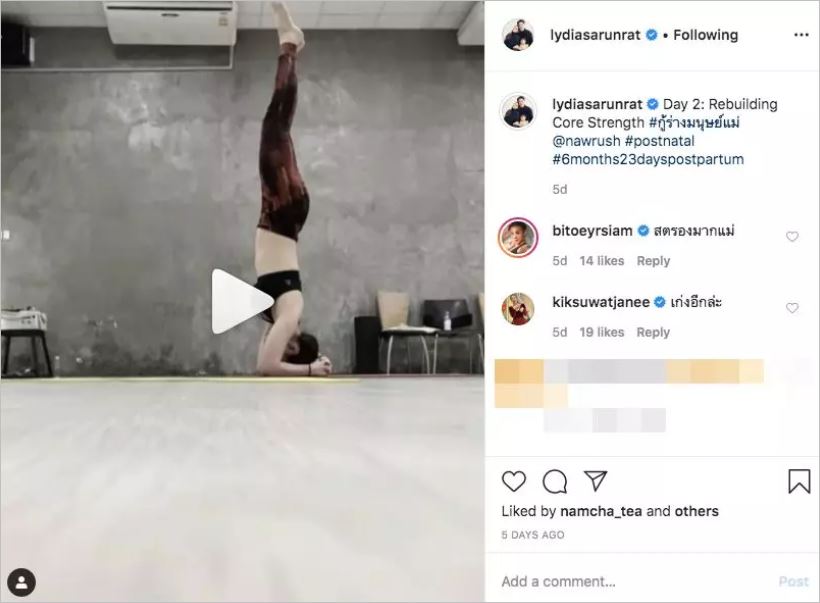Like kiksuwatjanee's comment
The image size is (820, 603).
click(x=792, y=308)
